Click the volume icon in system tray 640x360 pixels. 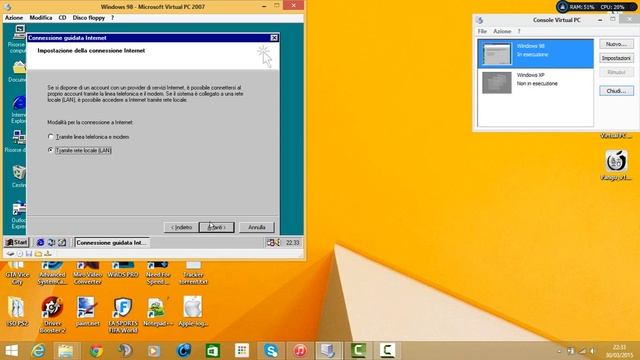point(592,351)
